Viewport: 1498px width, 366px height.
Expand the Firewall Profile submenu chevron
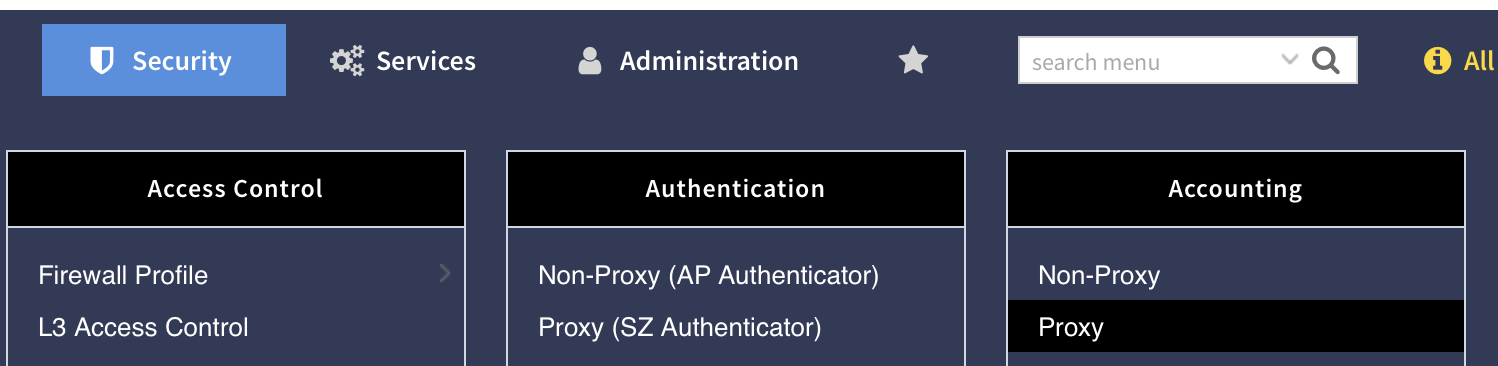445,273
